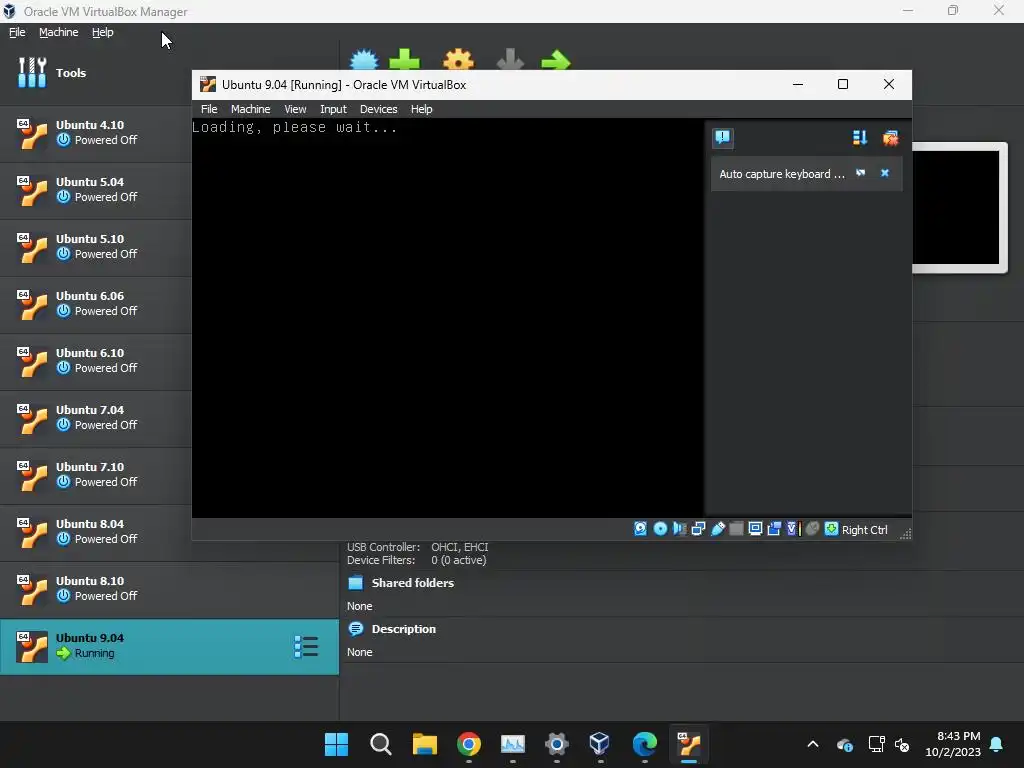This screenshot has height=768, width=1024.
Task: Dismiss the Auto capture keyboard notification
Action: [x=885, y=173]
